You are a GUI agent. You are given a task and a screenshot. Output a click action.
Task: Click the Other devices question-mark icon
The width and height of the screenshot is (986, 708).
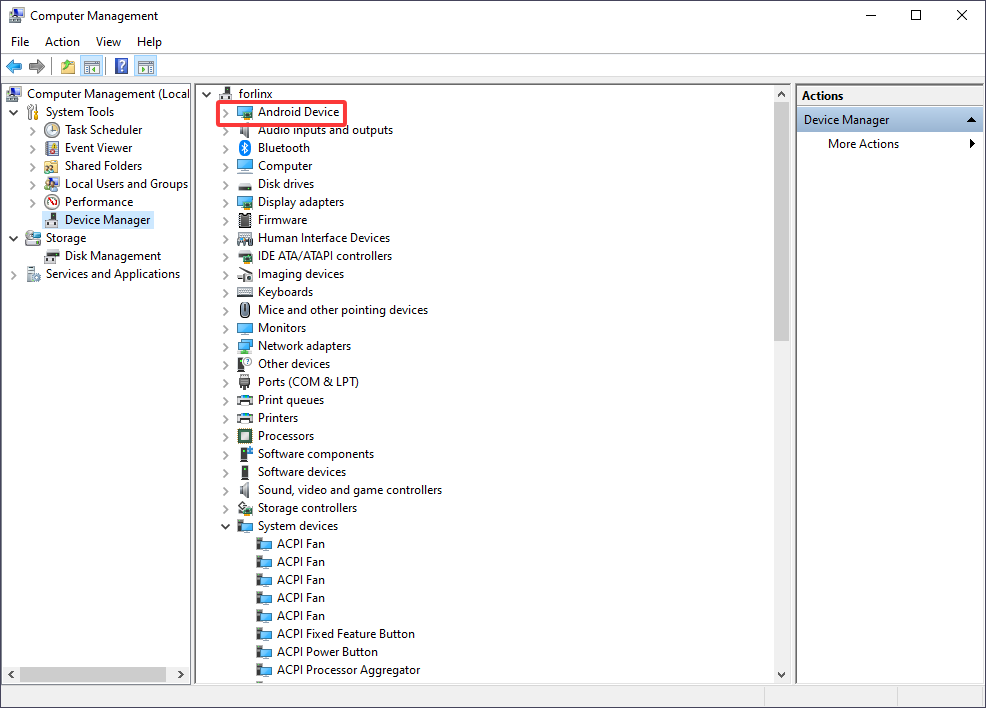(x=245, y=364)
